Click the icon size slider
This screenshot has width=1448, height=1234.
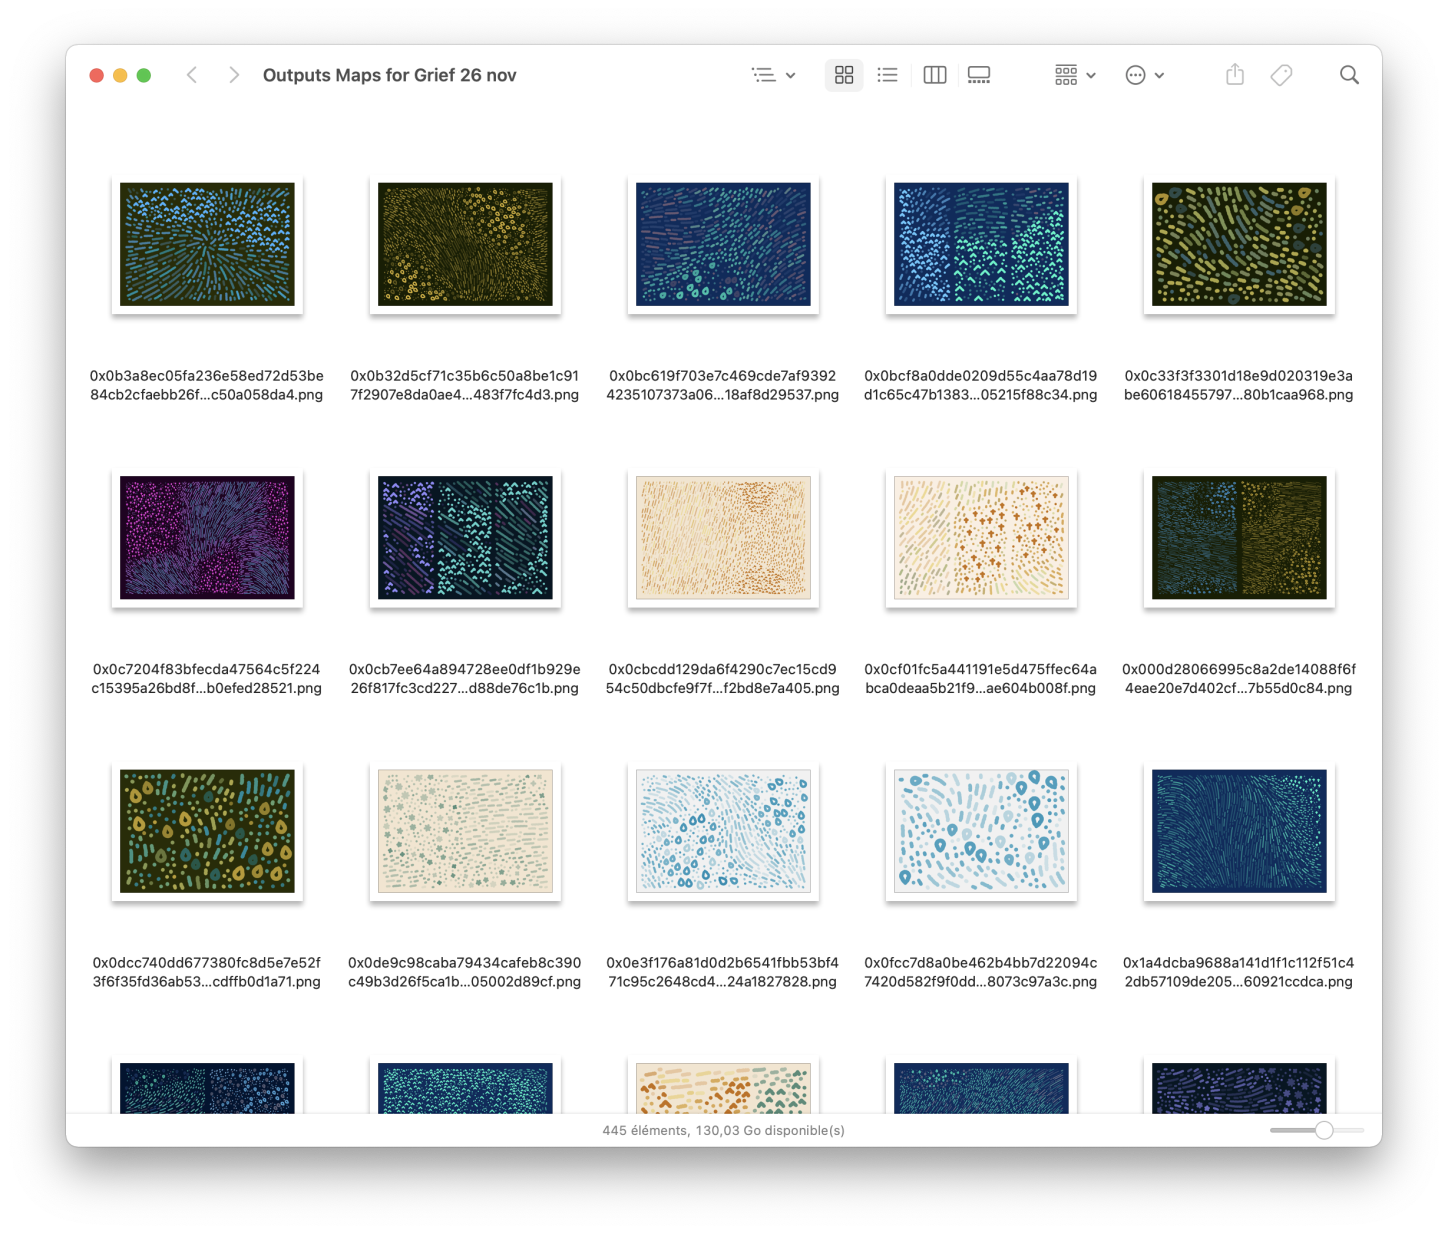1317,1130
